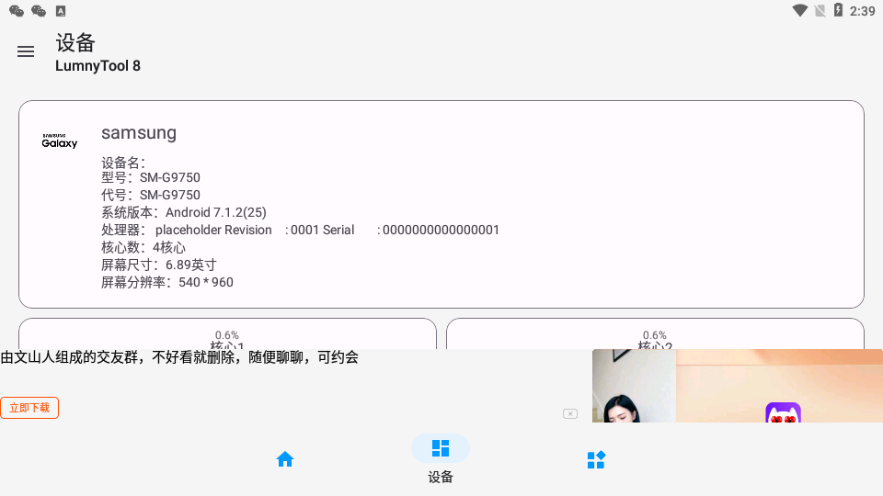883x496 pixels.
Task: Click the samsung device name heading
Action: point(139,133)
